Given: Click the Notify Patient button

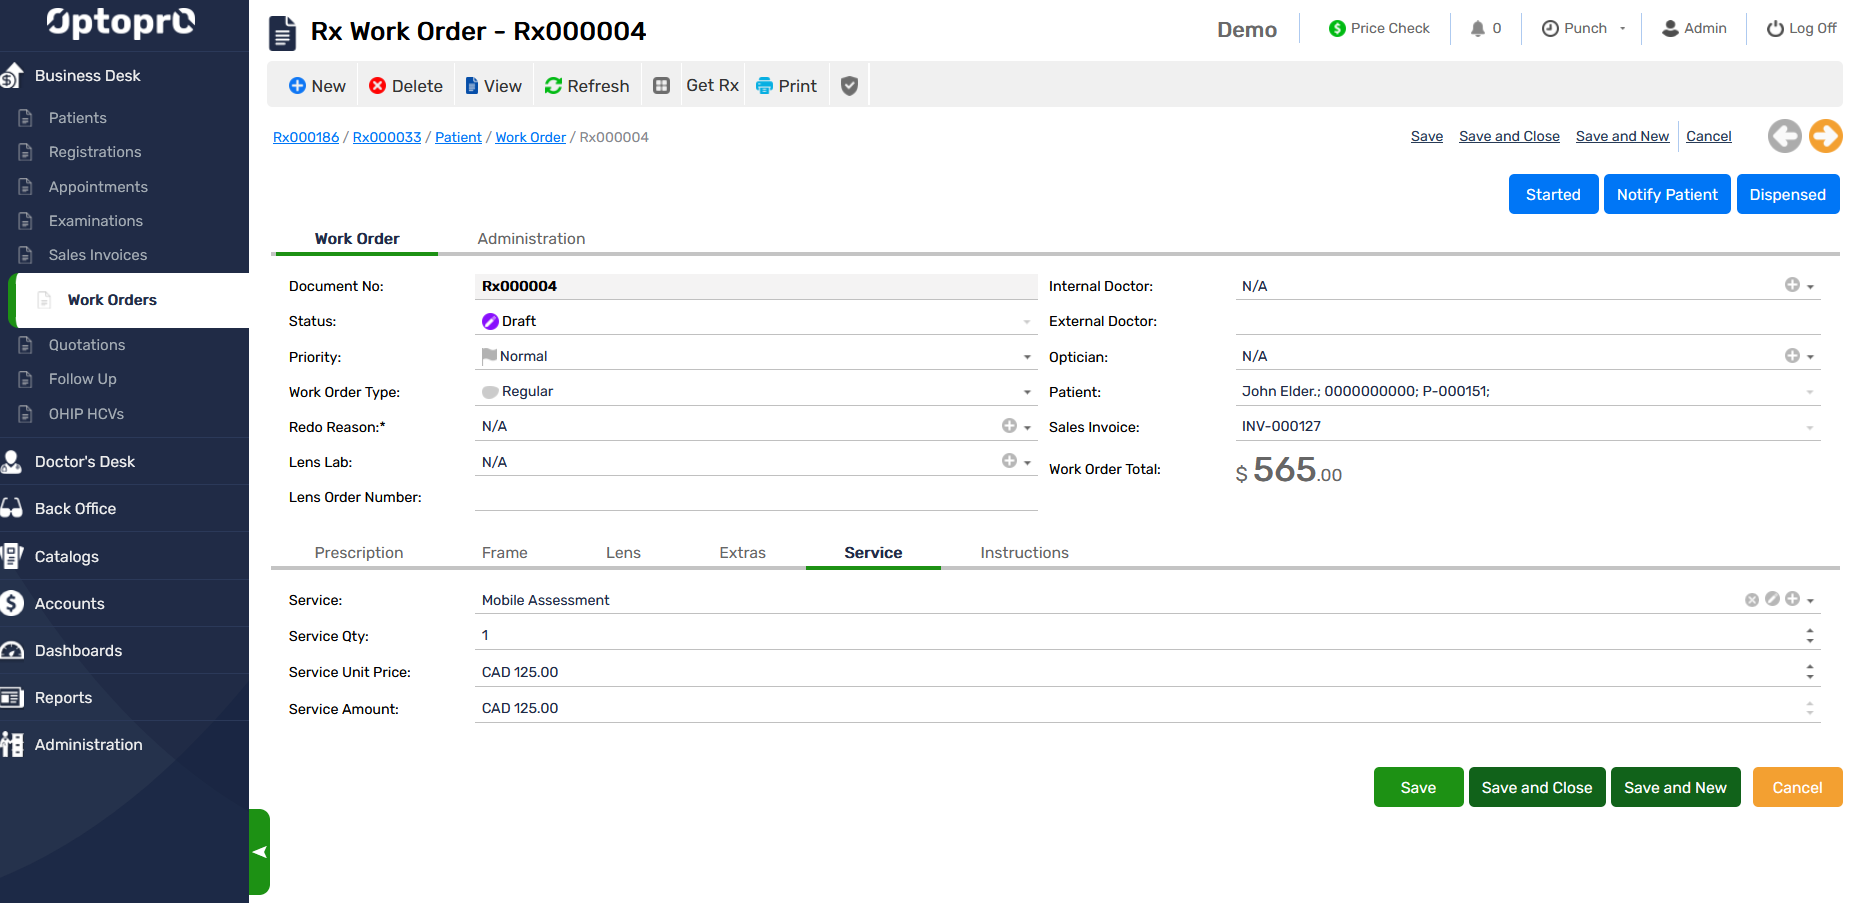Looking at the screenshot, I should (x=1667, y=195).
